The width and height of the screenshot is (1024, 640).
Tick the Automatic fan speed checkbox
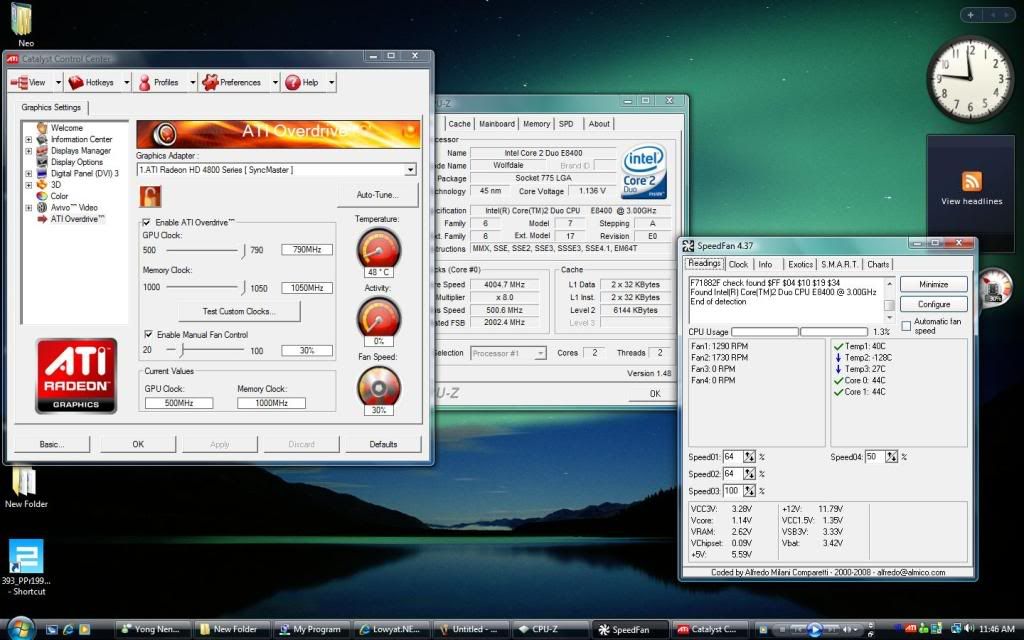point(906,325)
